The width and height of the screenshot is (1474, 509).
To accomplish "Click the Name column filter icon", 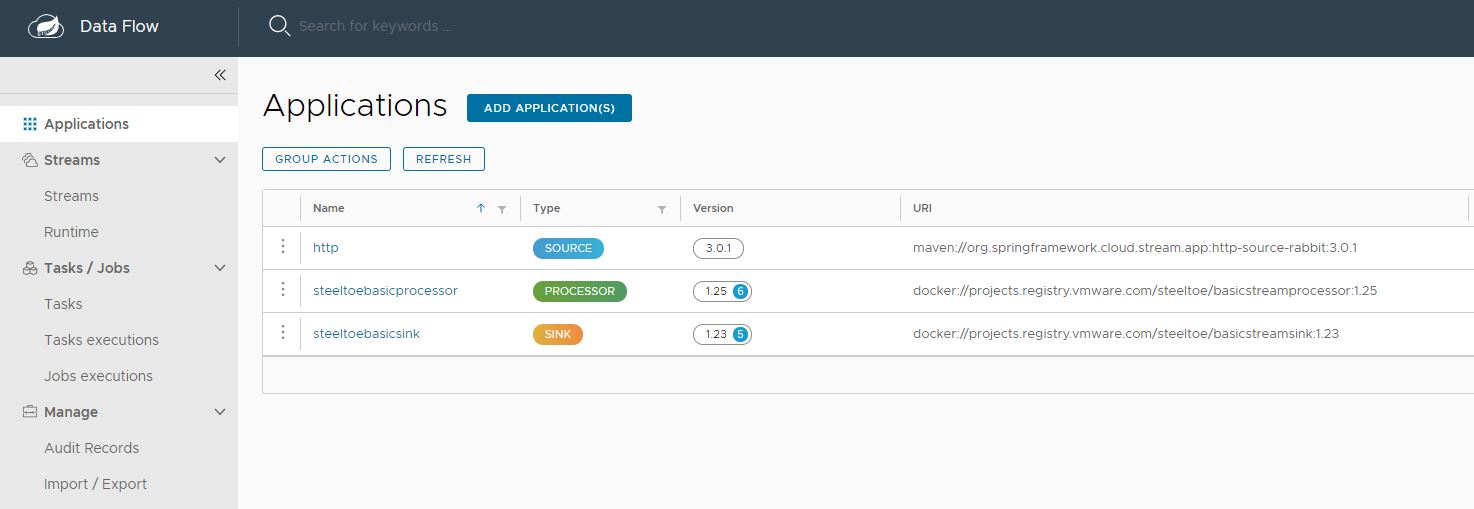I will point(502,209).
